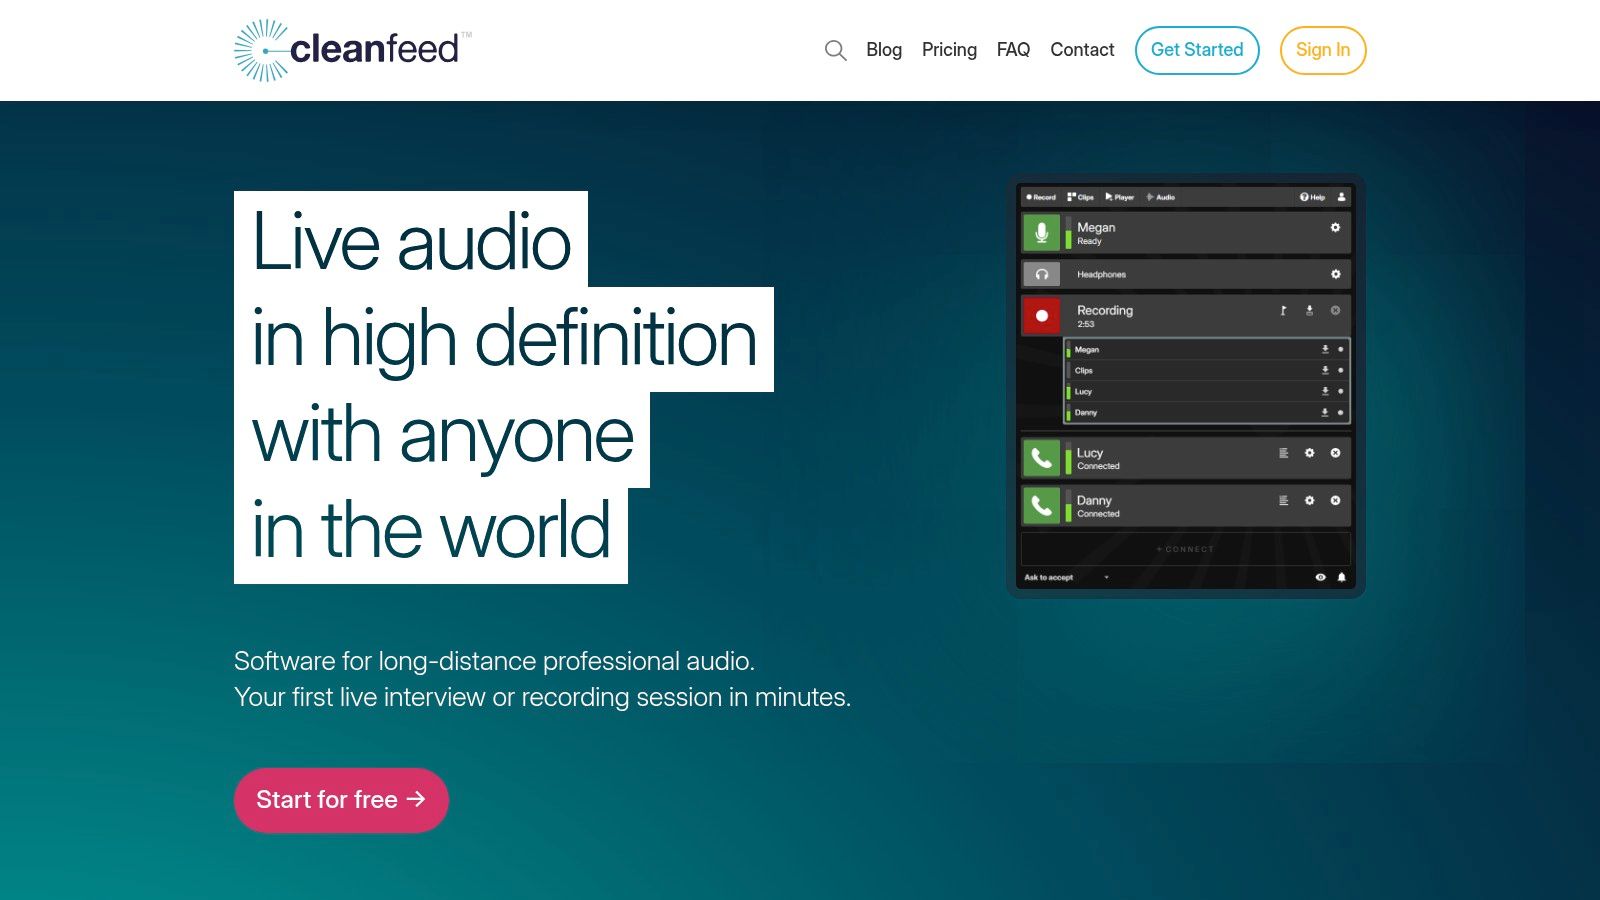Download the current recording
1600x900 pixels.
tap(1311, 311)
